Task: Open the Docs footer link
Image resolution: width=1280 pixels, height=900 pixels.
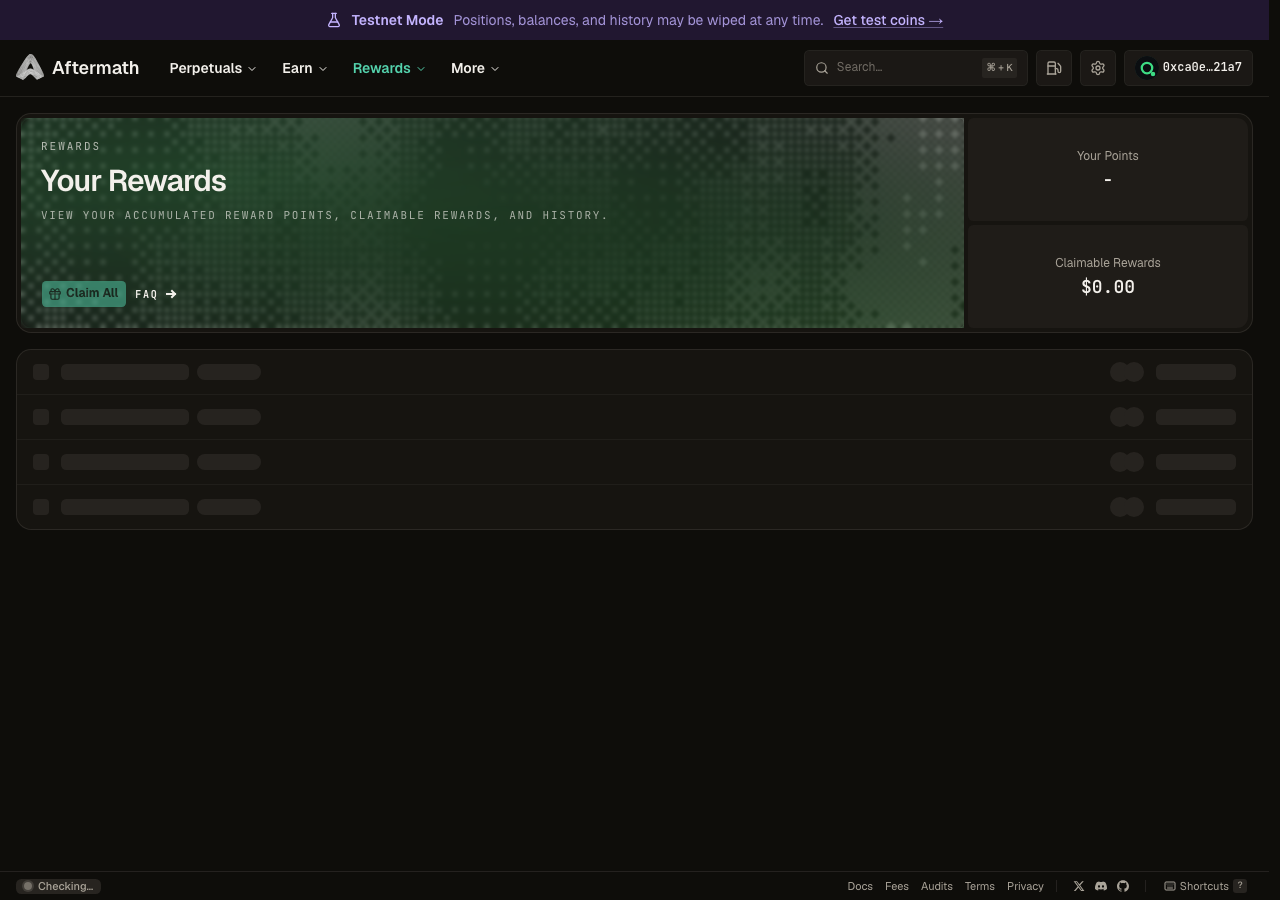Action: [x=860, y=886]
